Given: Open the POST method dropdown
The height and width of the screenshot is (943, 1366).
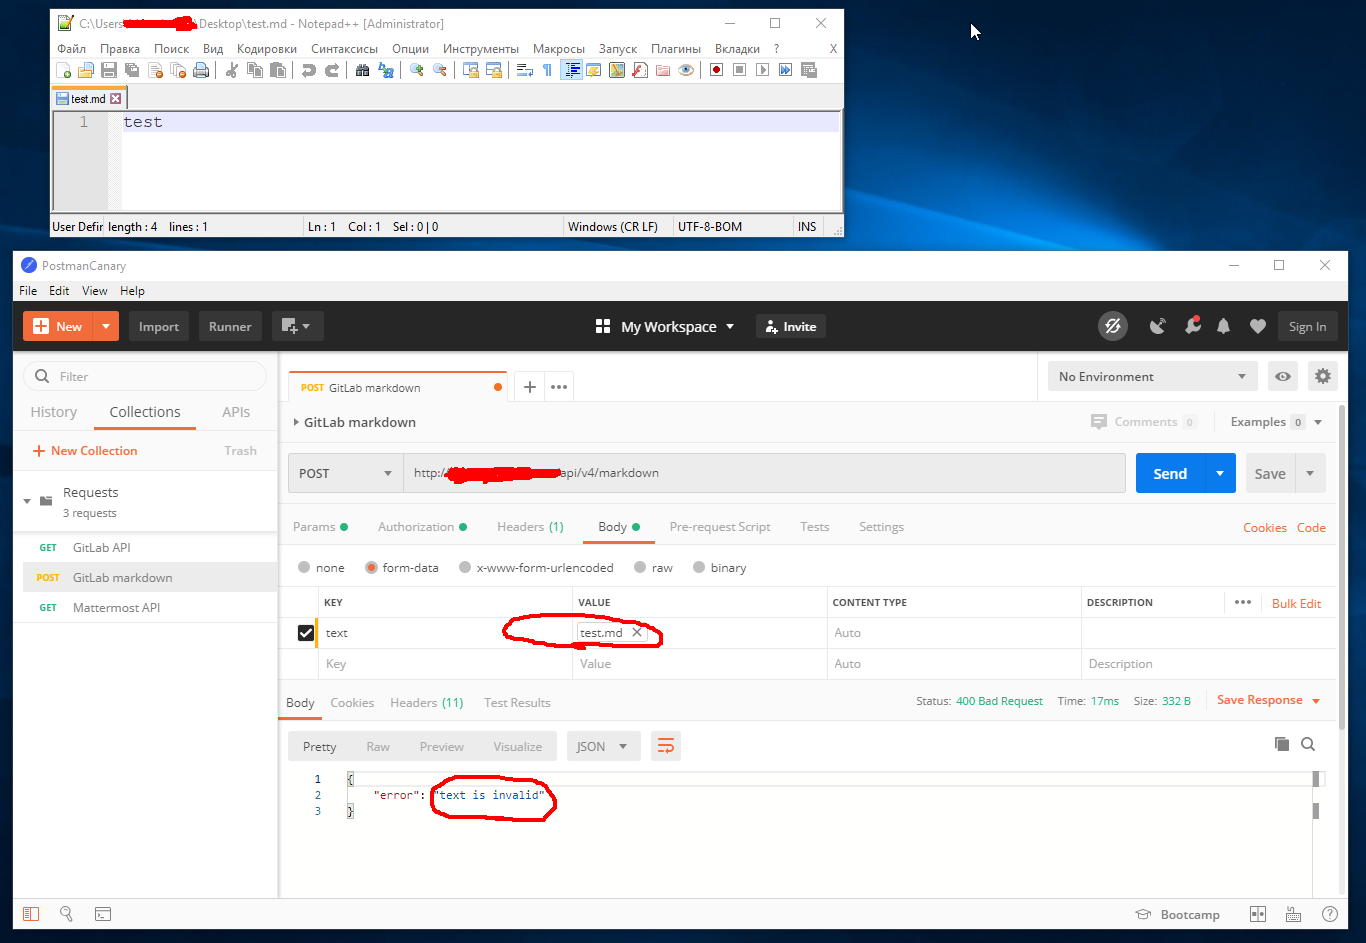Looking at the screenshot, I should [x=346, y=473].
